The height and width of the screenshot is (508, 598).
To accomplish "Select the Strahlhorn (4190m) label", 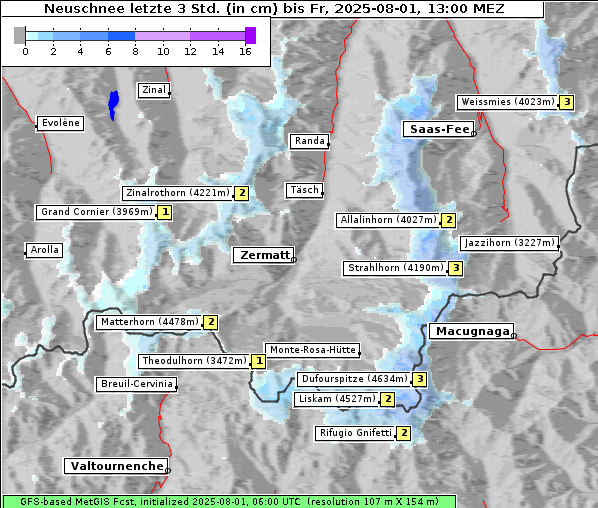I will 395,268.
